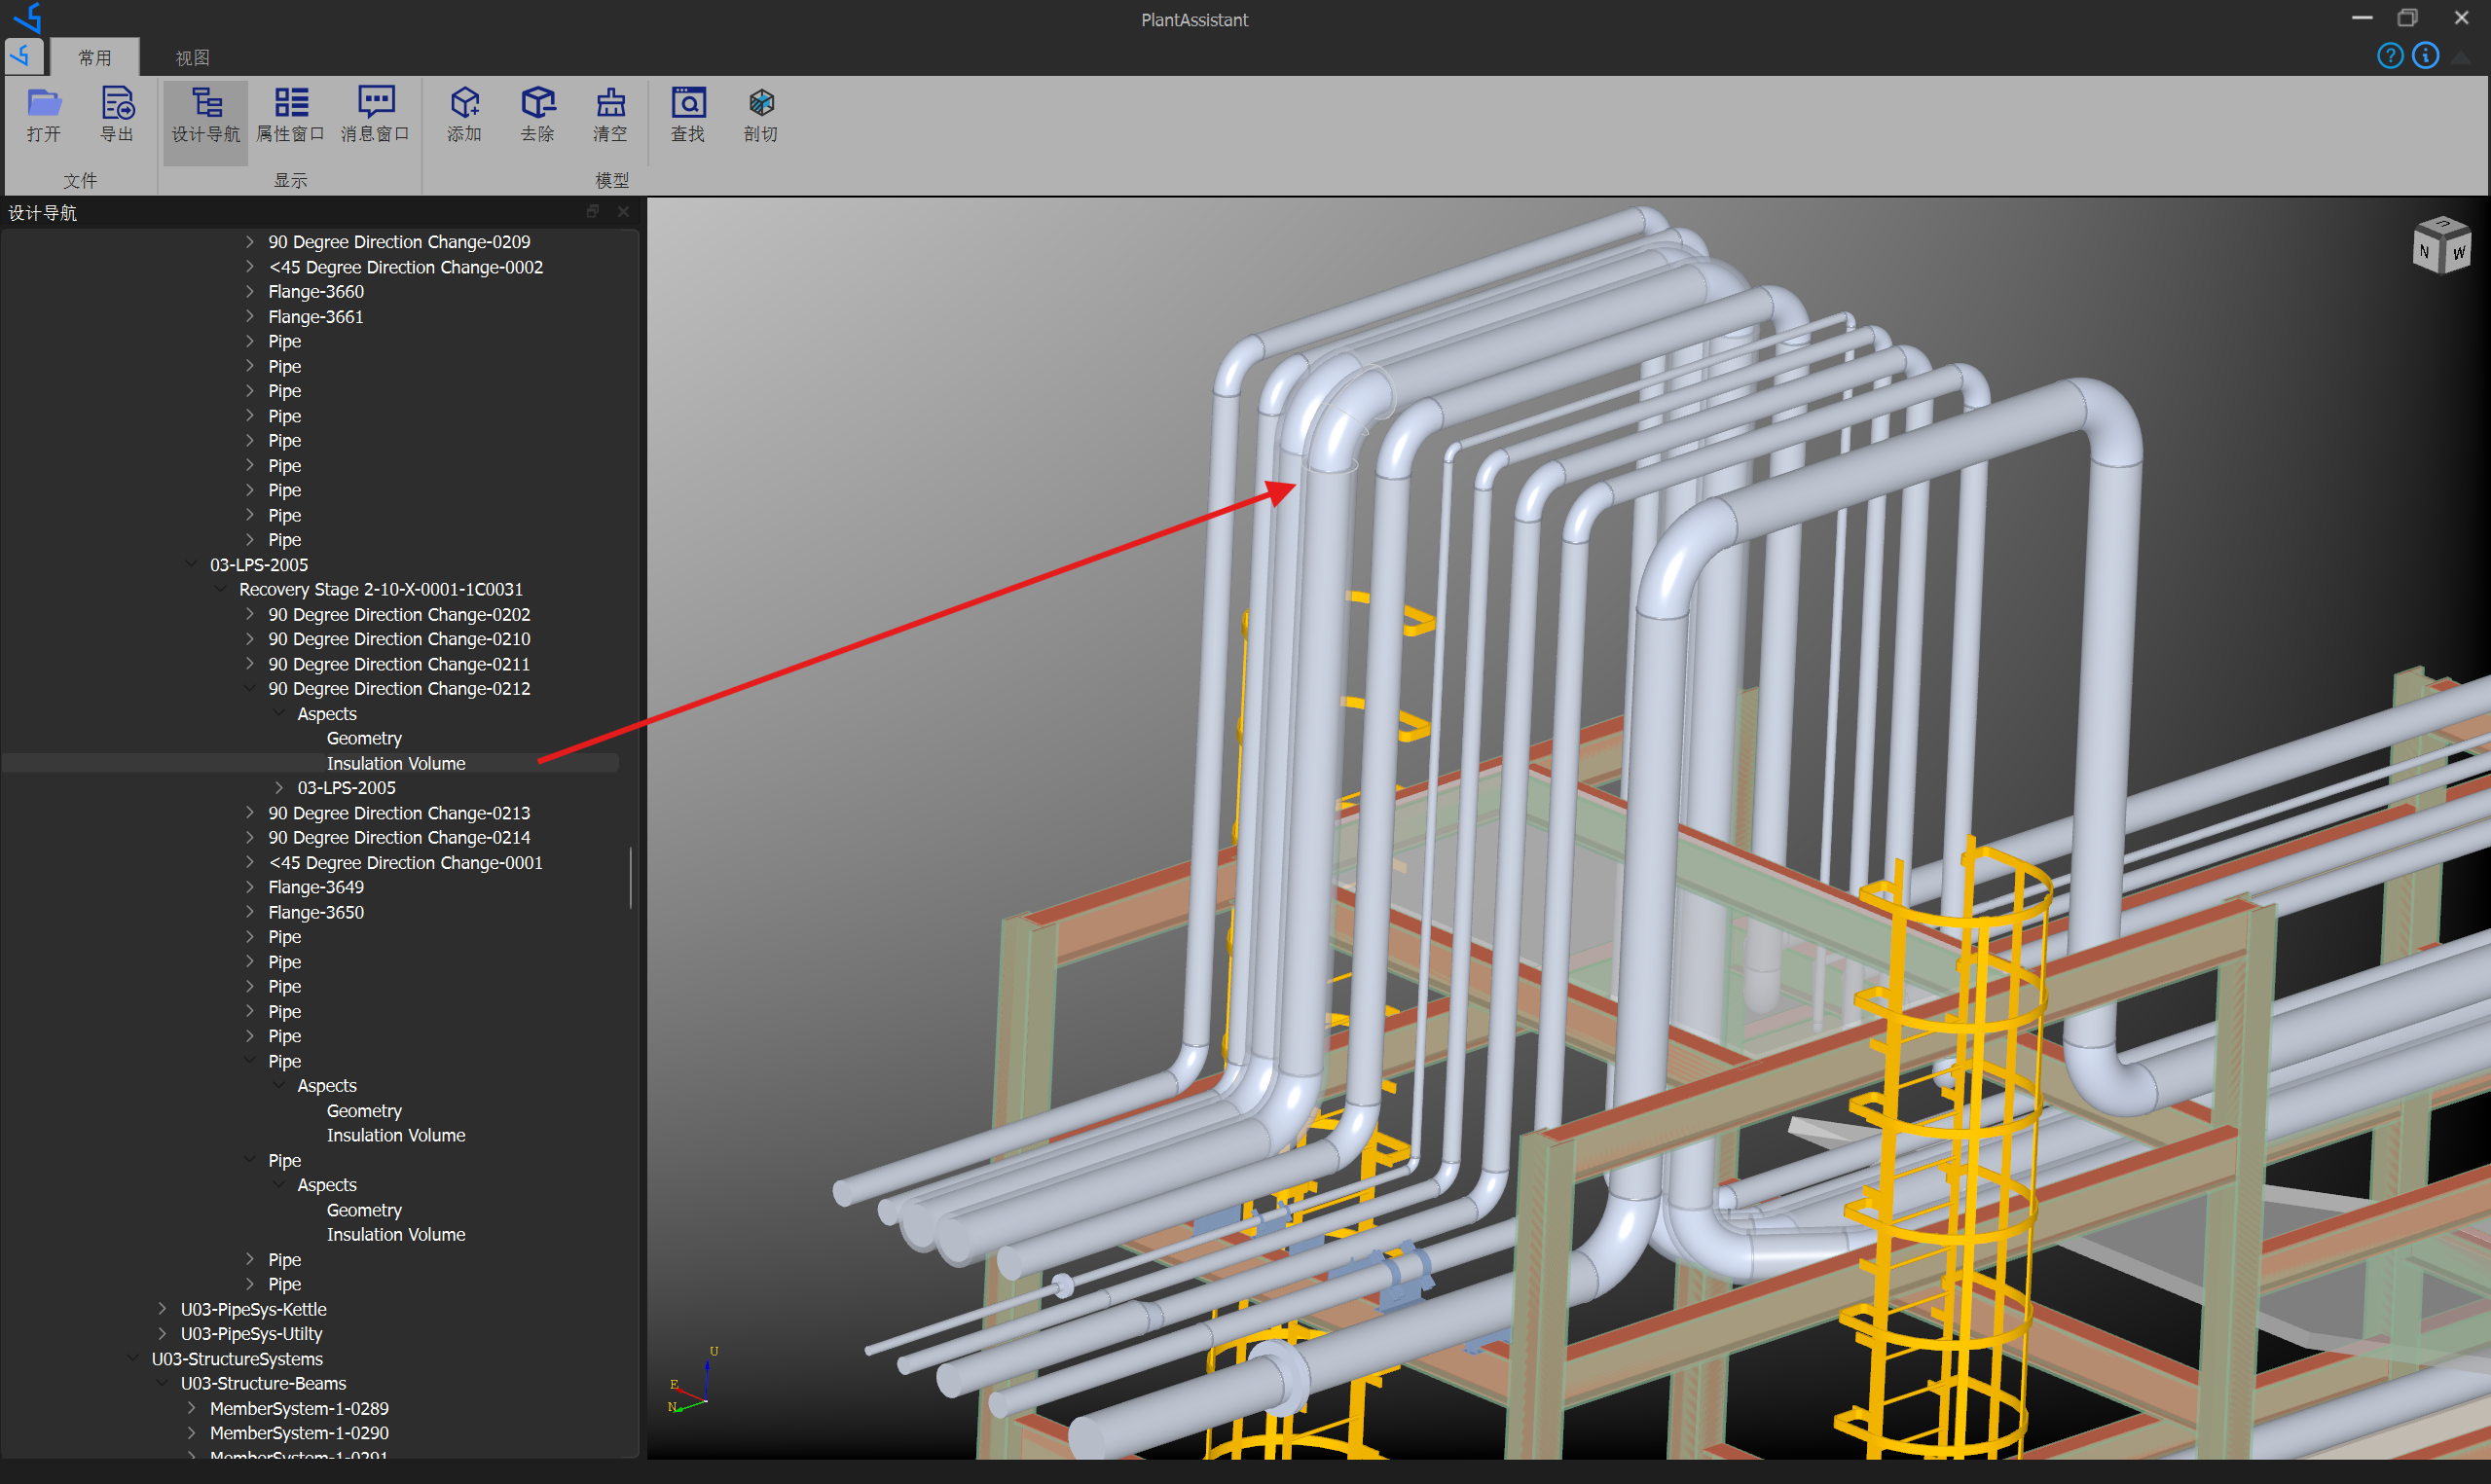Collapse the Recovery Stage 2-10-X-0001-1C0031 node
Screen dimensions: 2491x1484
point(221,589)
